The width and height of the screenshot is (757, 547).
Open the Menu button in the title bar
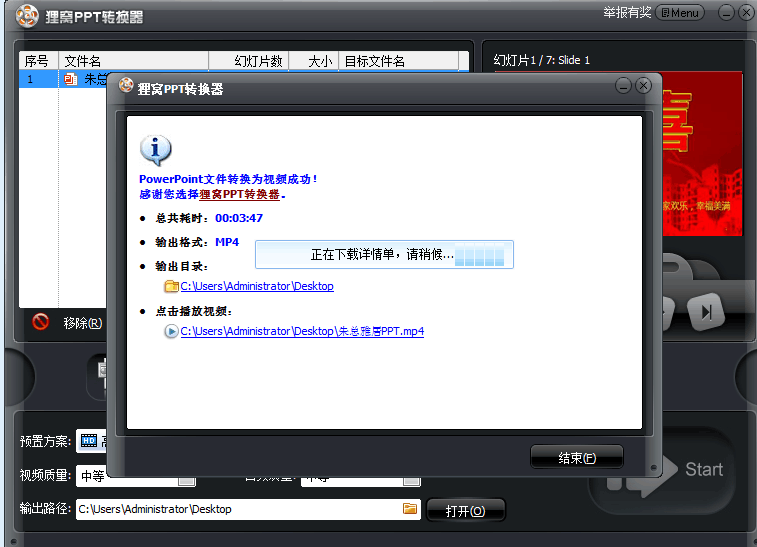click(x=680, y=13)
